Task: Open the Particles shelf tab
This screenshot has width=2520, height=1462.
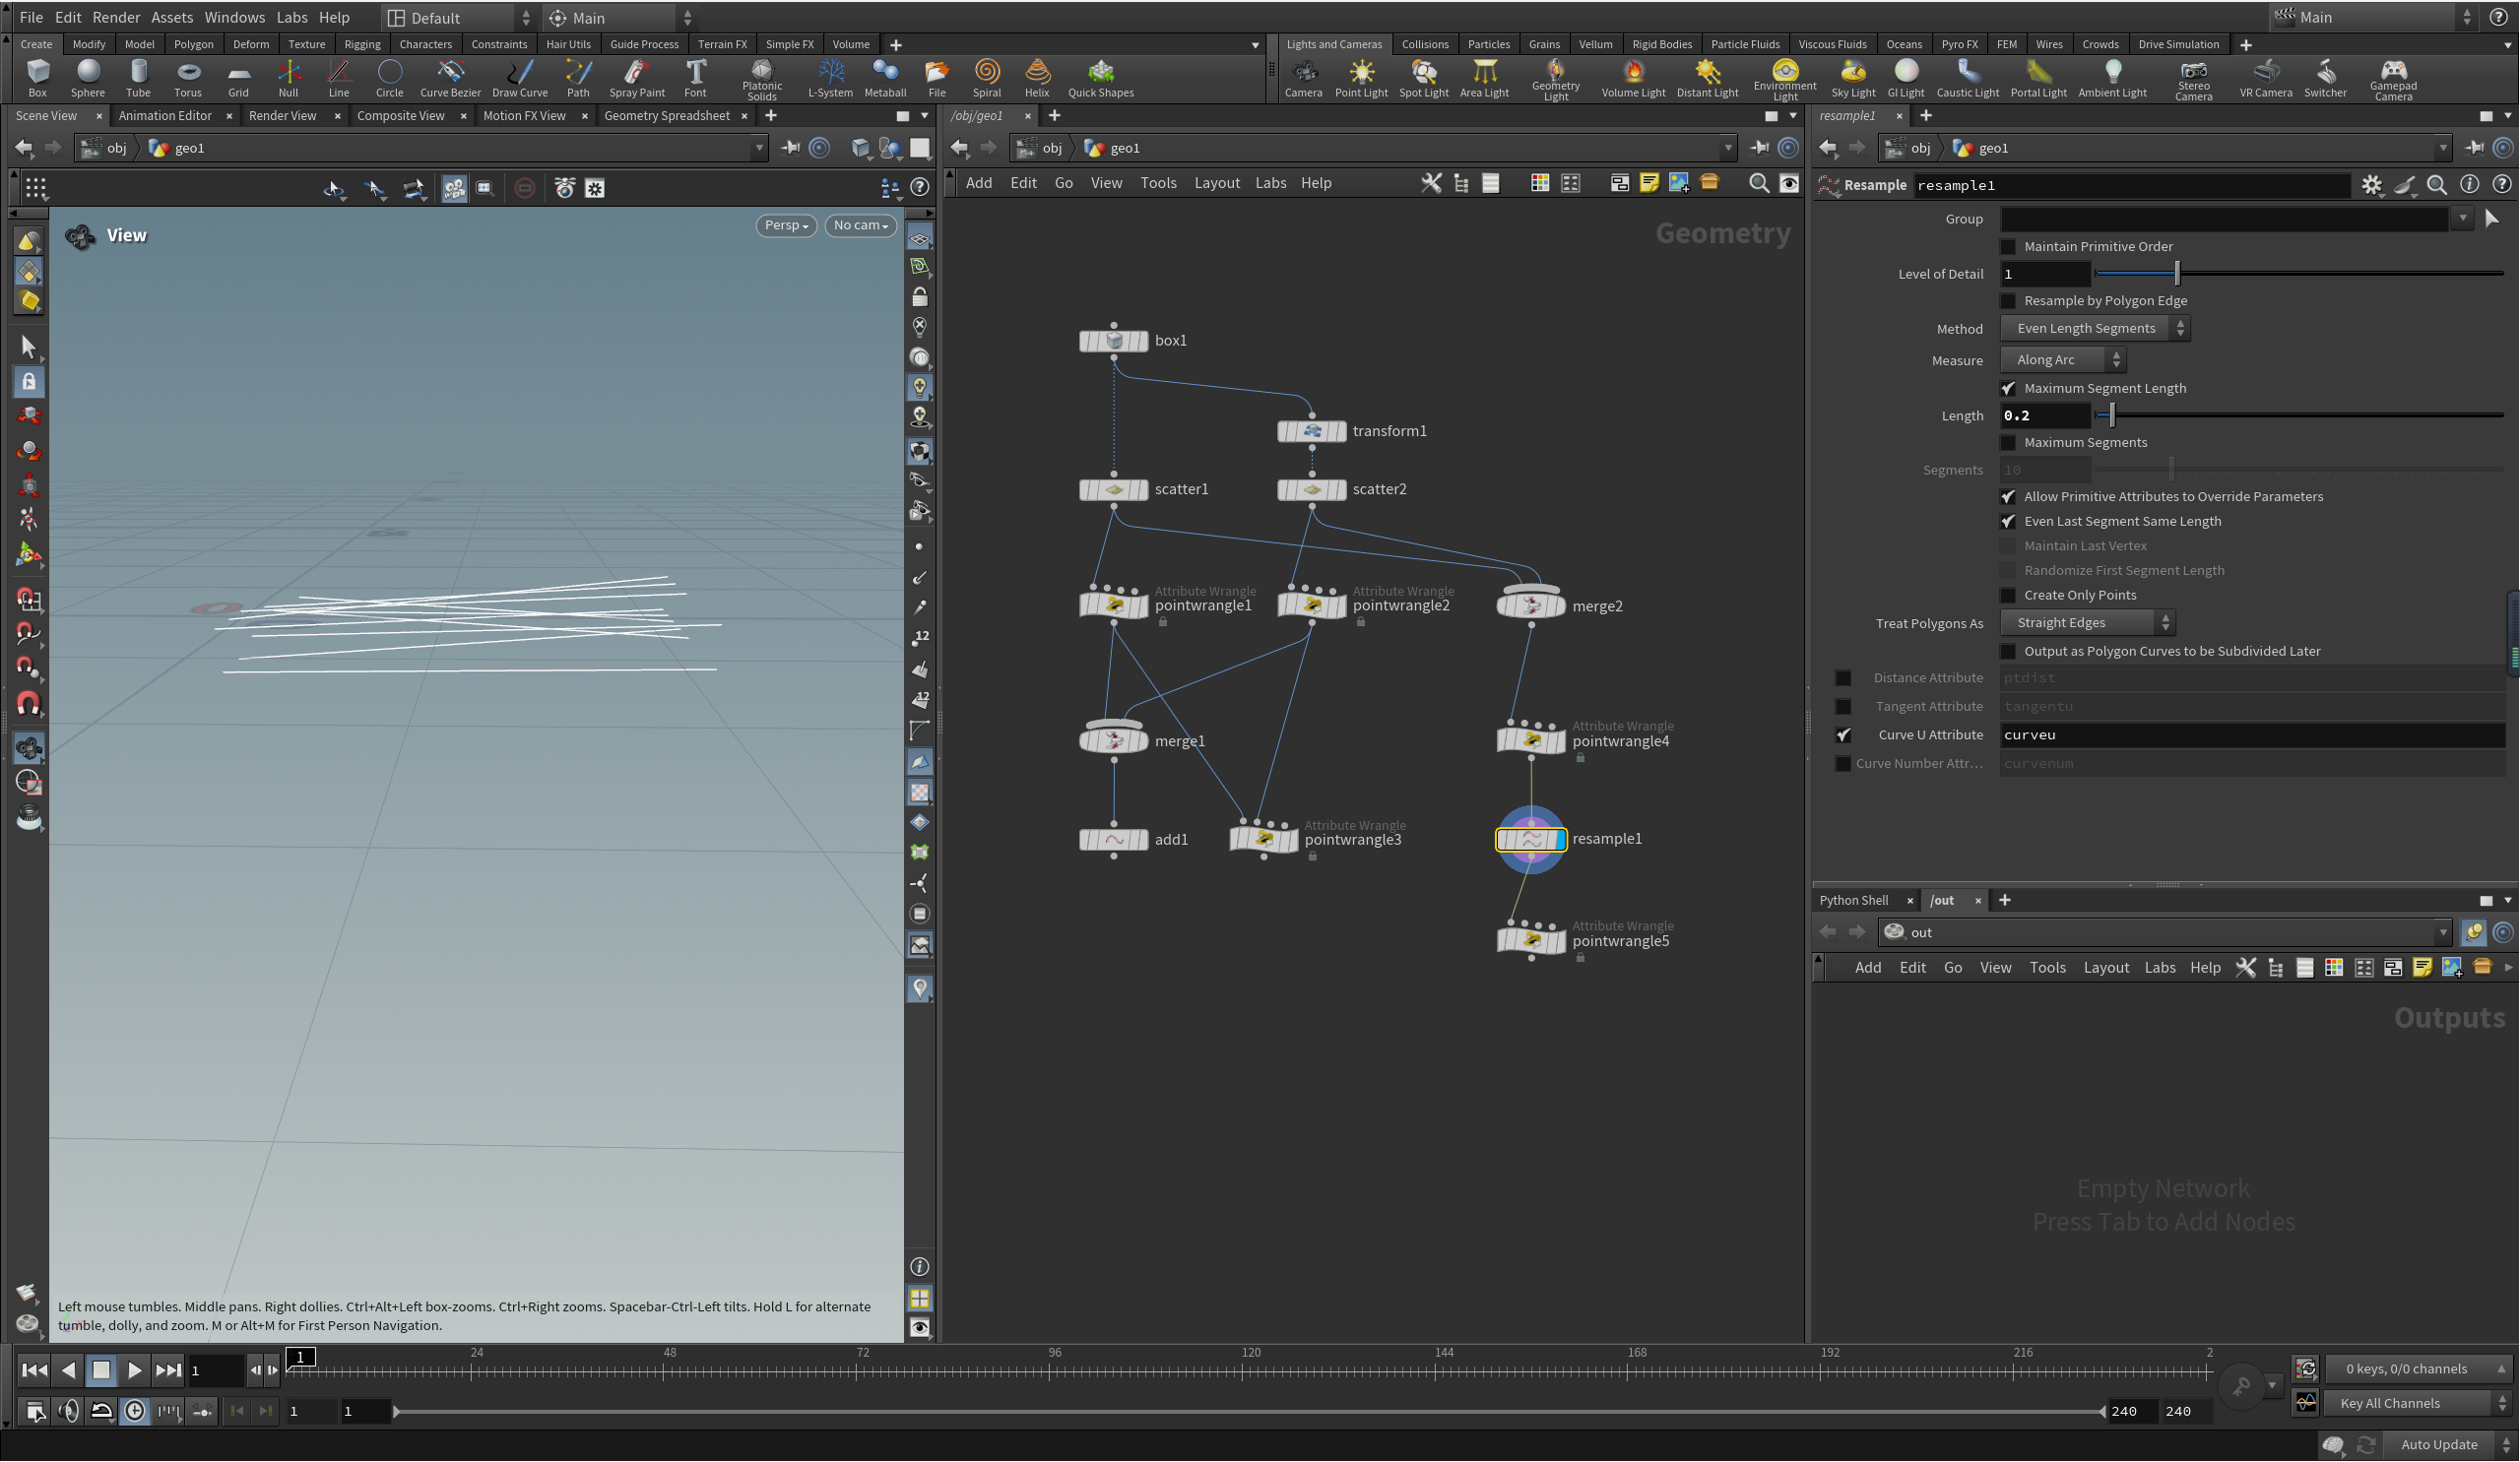Action: click(1488, 44)
